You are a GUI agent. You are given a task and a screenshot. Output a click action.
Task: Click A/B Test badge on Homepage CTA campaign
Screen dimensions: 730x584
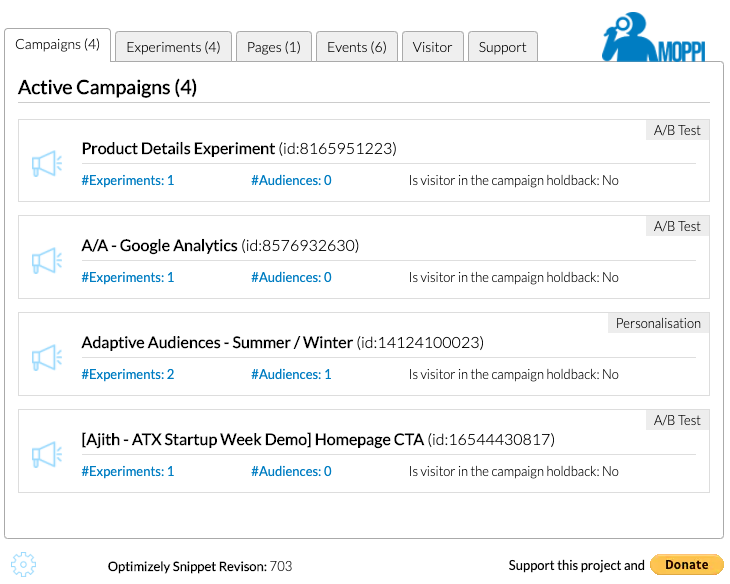pos(677,420)
